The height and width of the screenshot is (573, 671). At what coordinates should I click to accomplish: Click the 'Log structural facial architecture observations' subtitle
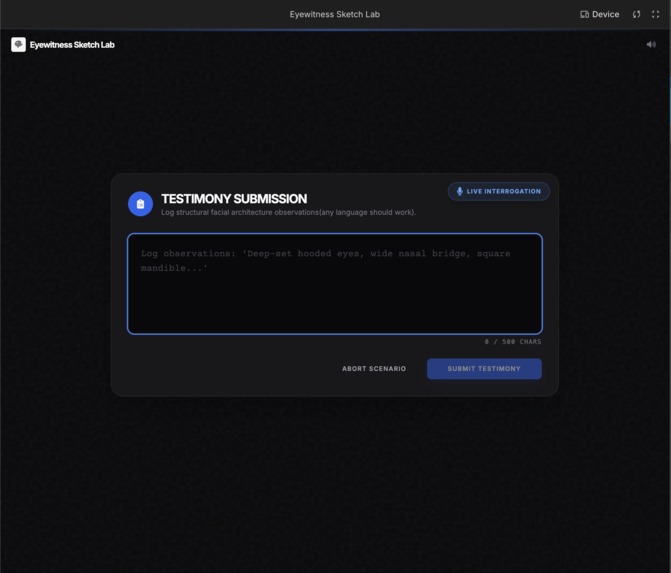click(288, 212)
